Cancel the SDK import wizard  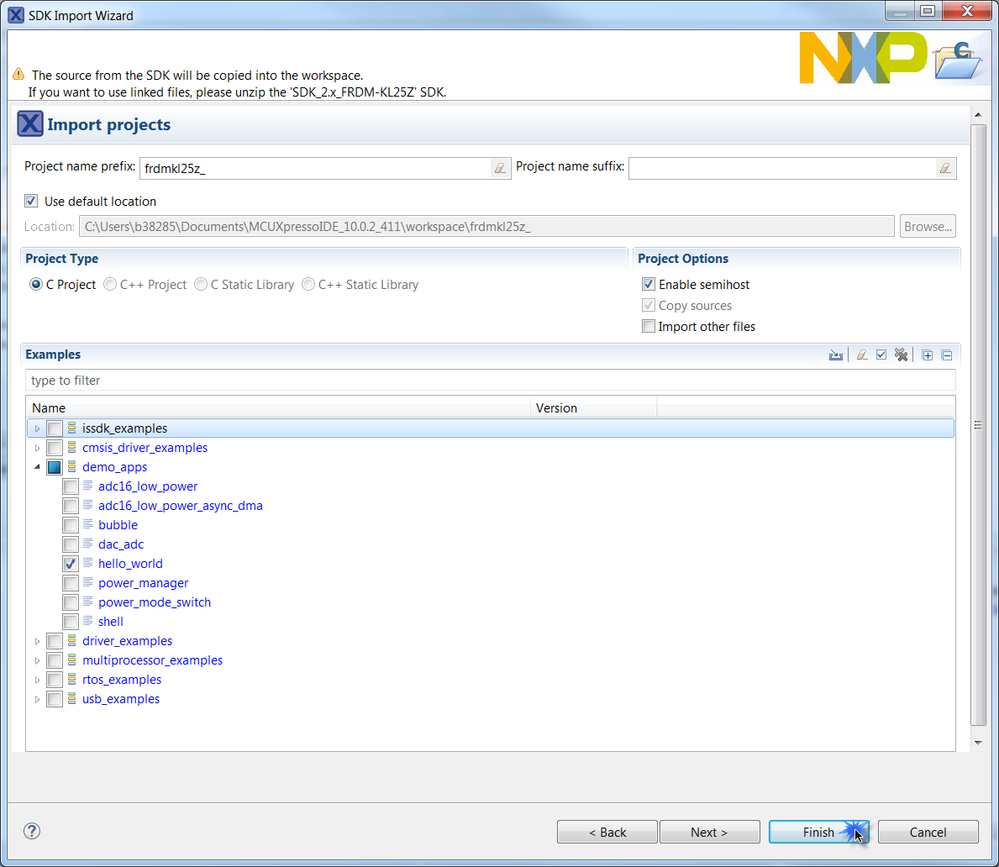click(928, 832)
